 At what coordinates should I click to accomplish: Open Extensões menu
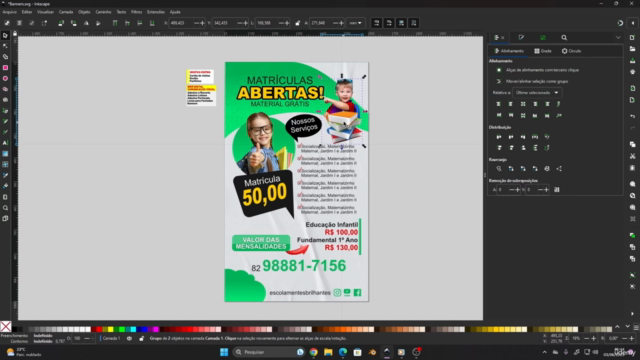point(156,12)
